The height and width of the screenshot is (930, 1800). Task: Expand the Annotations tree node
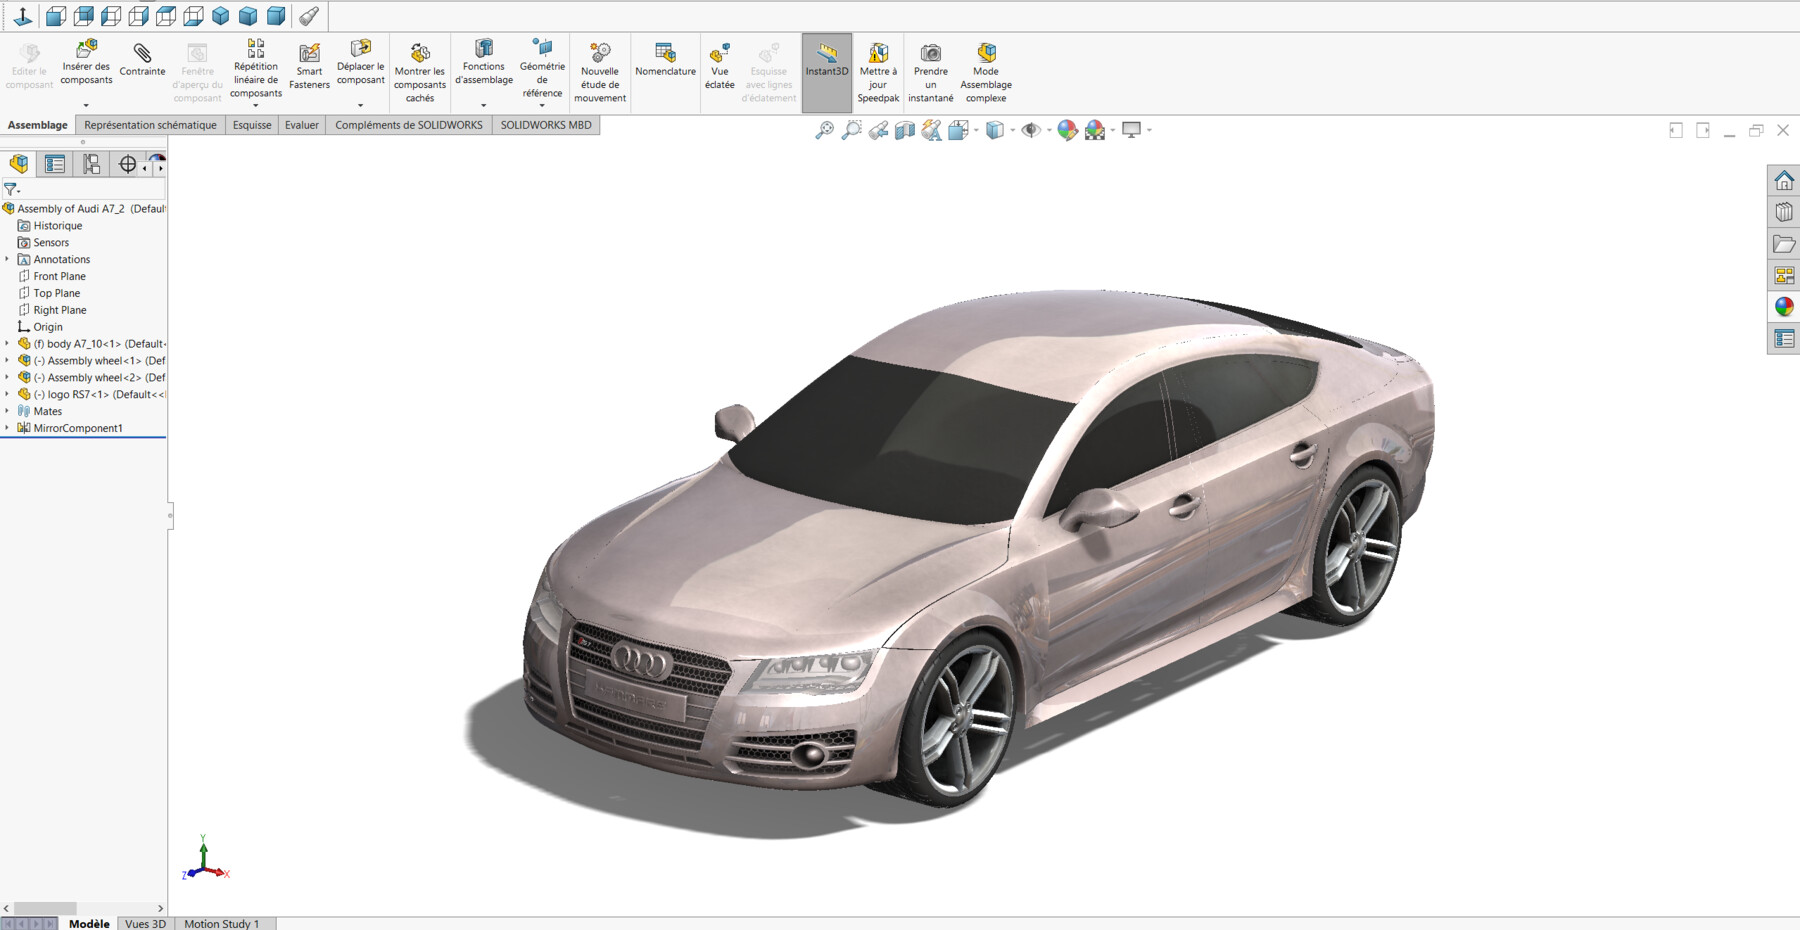pyautogui.click(x=9, y=259)
